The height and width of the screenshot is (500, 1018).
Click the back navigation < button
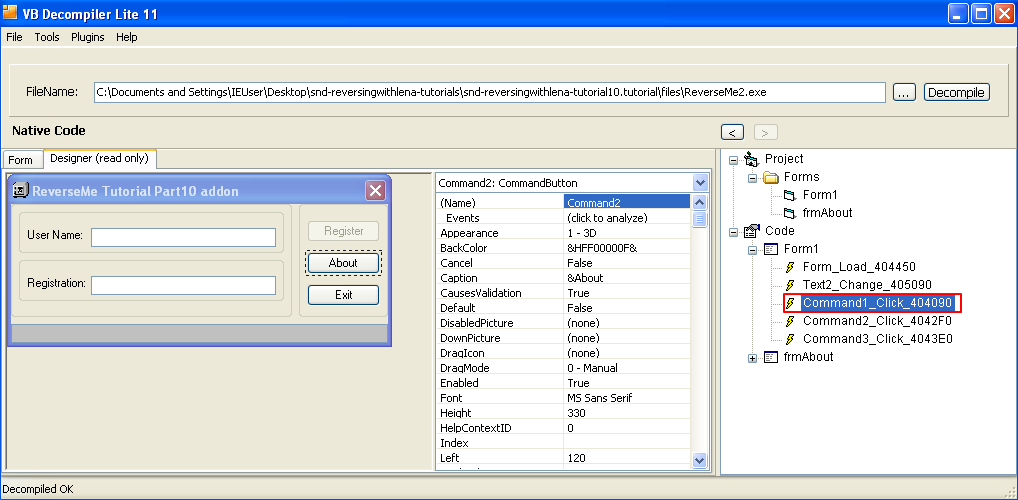[x=732, y=132]
